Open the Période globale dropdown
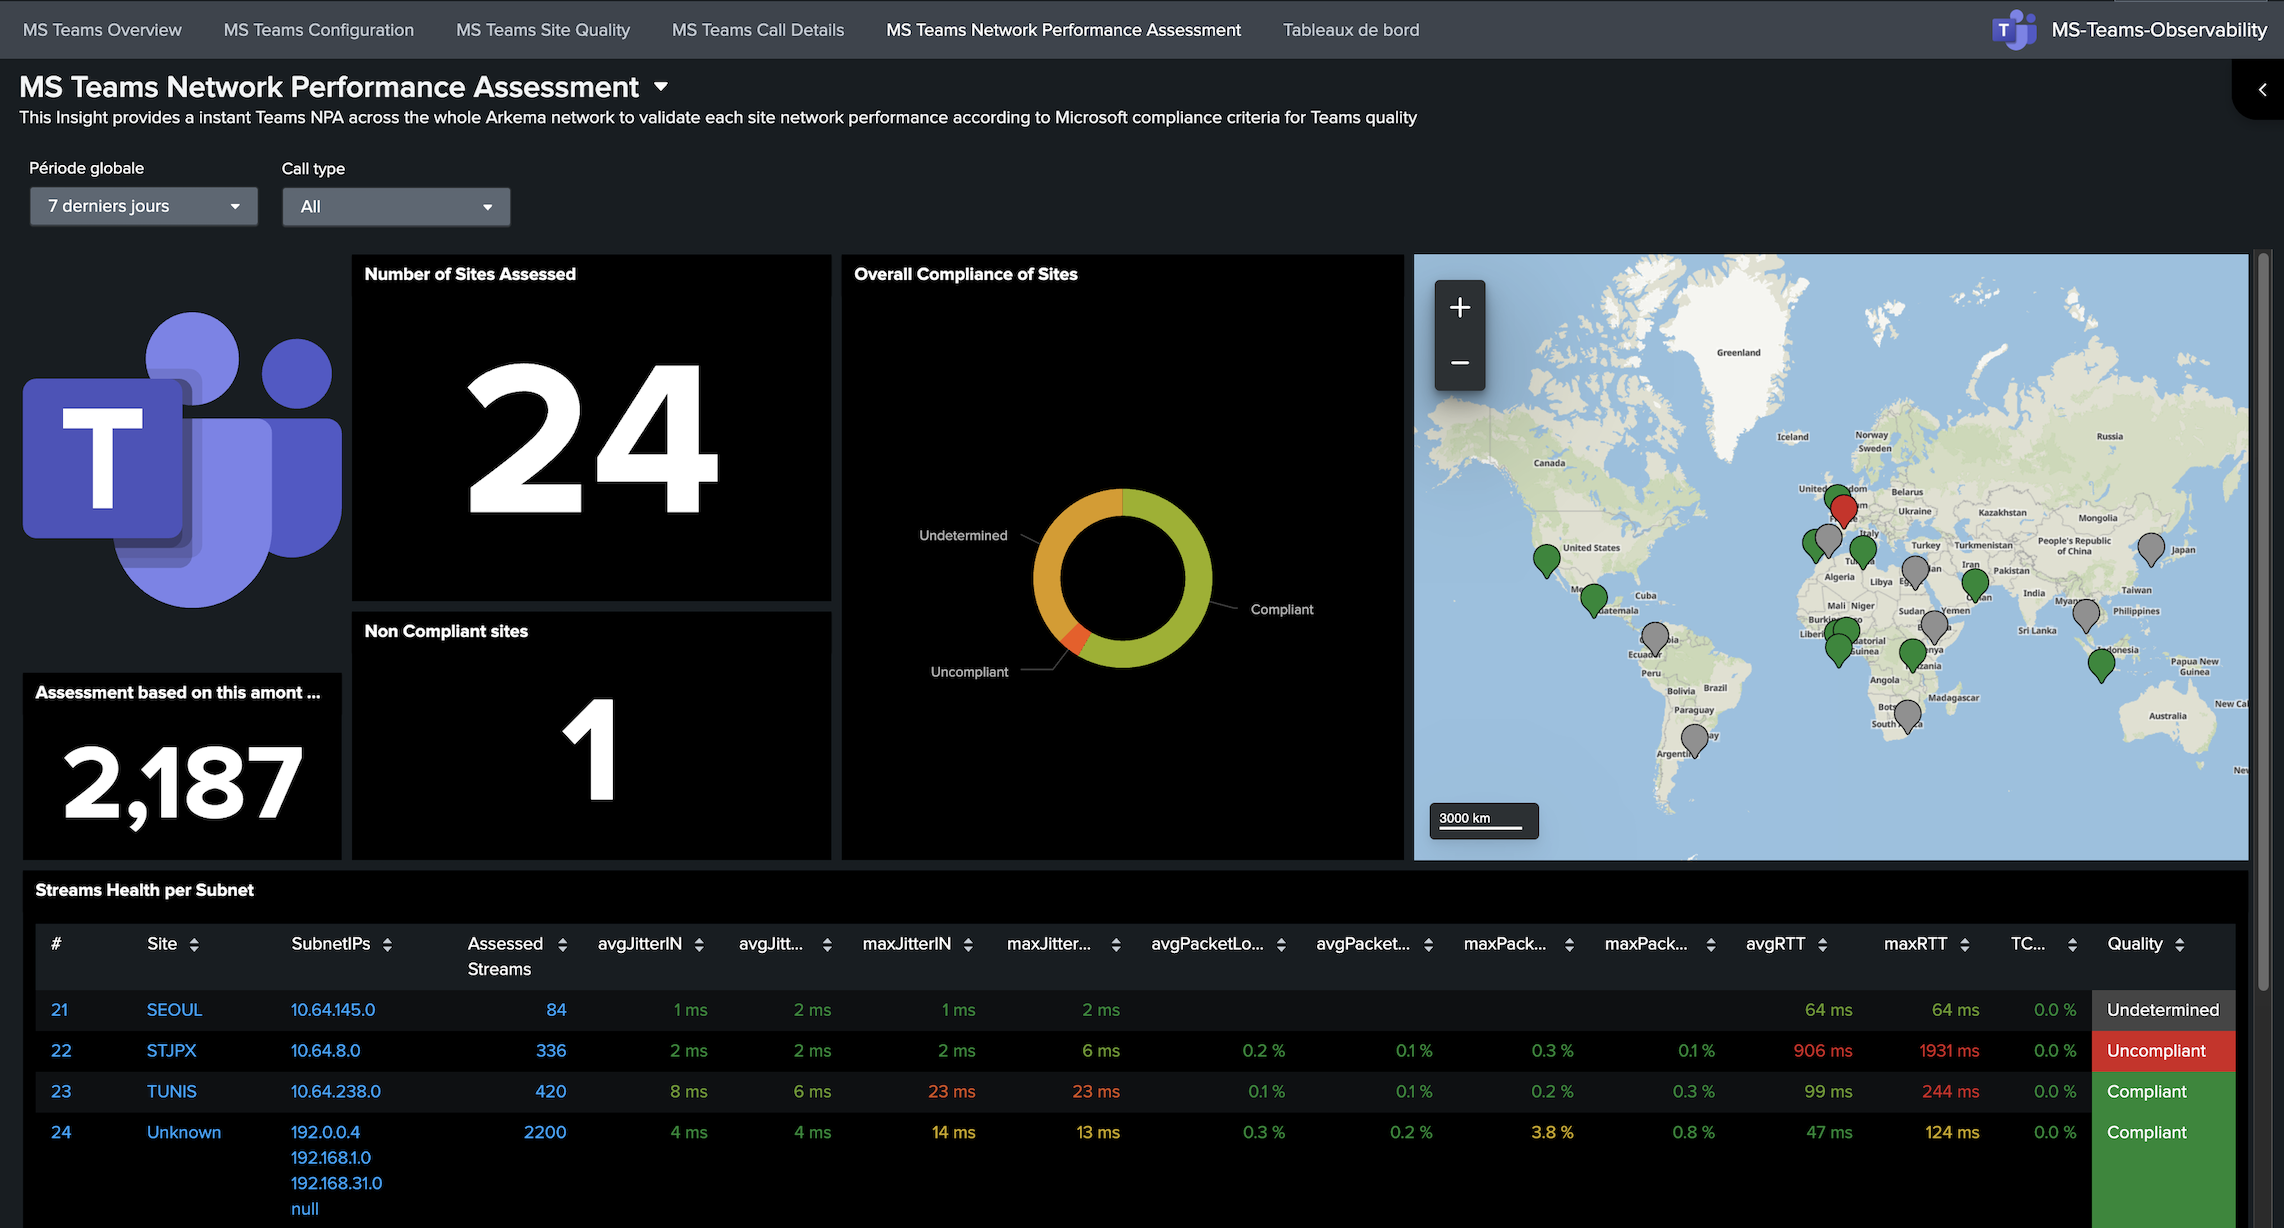Viewport: 2284px width, 1228px height. point(143,206)
